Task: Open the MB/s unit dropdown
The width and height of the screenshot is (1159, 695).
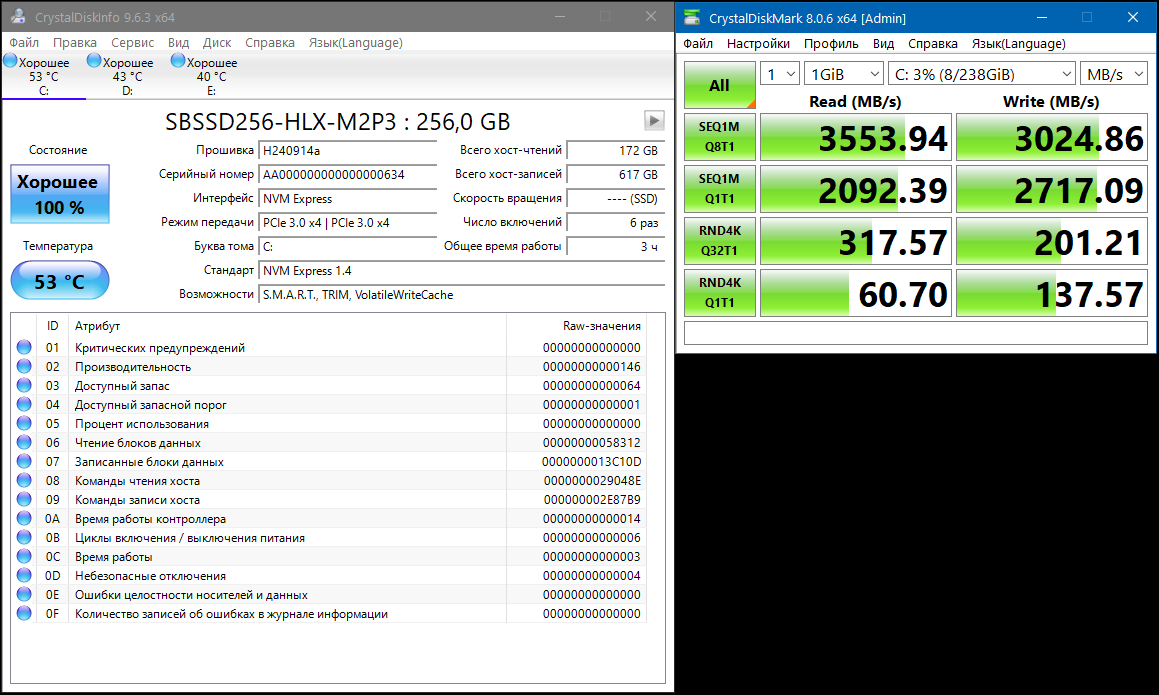Action: click(x=1114, y=74)
